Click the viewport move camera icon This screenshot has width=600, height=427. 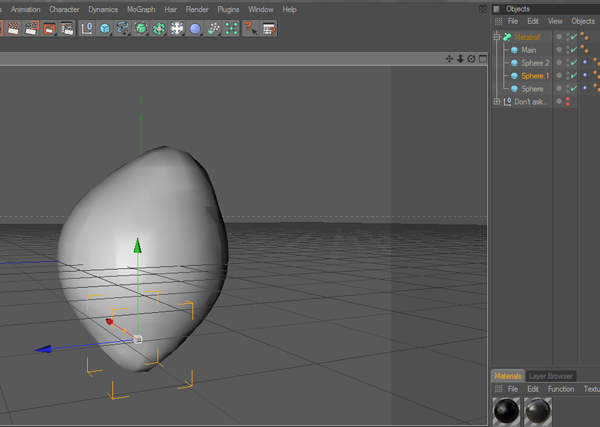click(x=449, y=59)
